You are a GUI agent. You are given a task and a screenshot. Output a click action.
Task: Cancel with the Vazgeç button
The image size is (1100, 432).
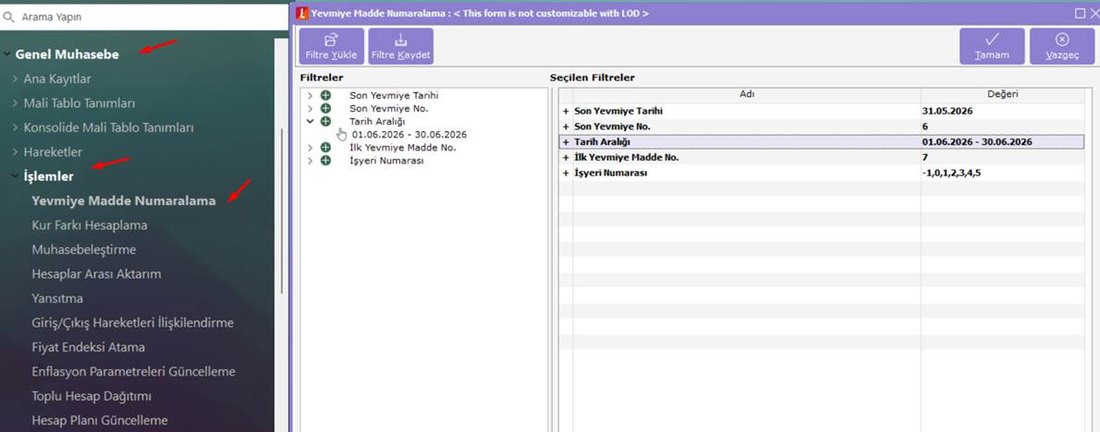point(1062,46)
